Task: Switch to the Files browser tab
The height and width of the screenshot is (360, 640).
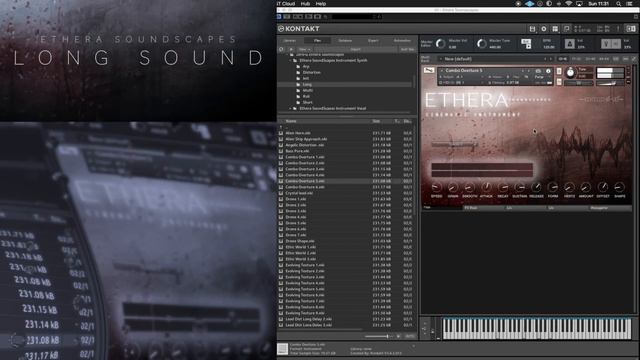Action: click(x=317, y=40)
